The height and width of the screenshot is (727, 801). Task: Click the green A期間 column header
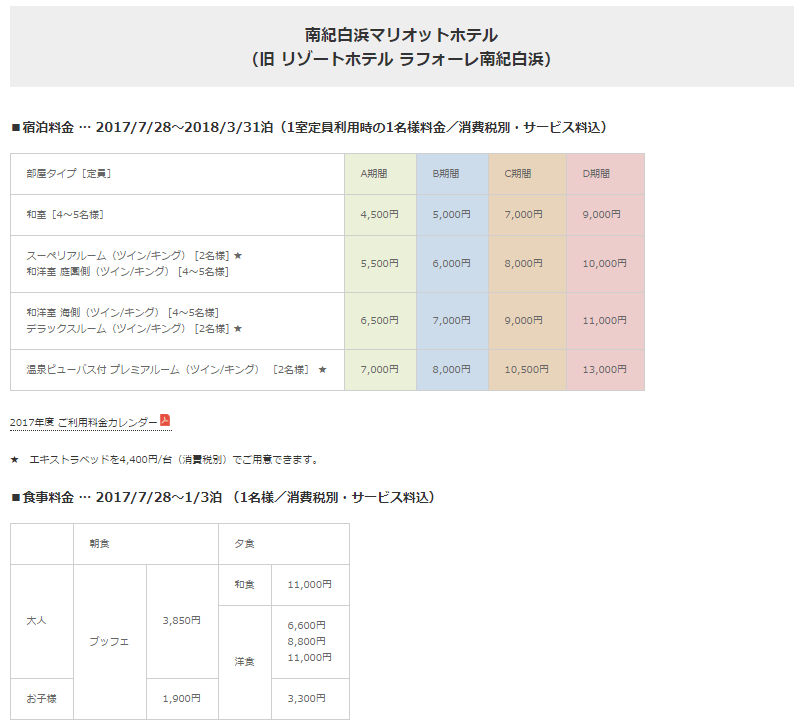[x=374, y=174]
